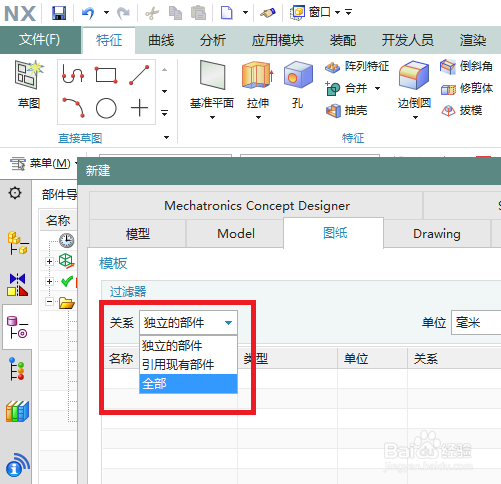Select the point plus sketch tool

click(139, 108)
